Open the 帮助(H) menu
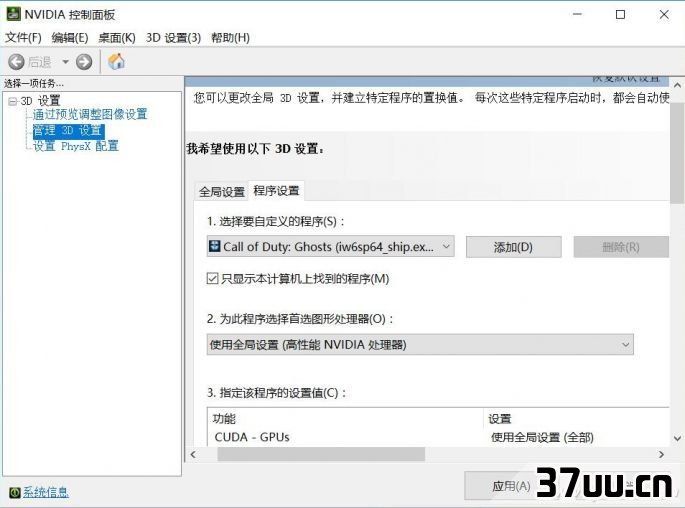Image resolution: width=685 pixels, height=508 pixels. tap(230, 38)
